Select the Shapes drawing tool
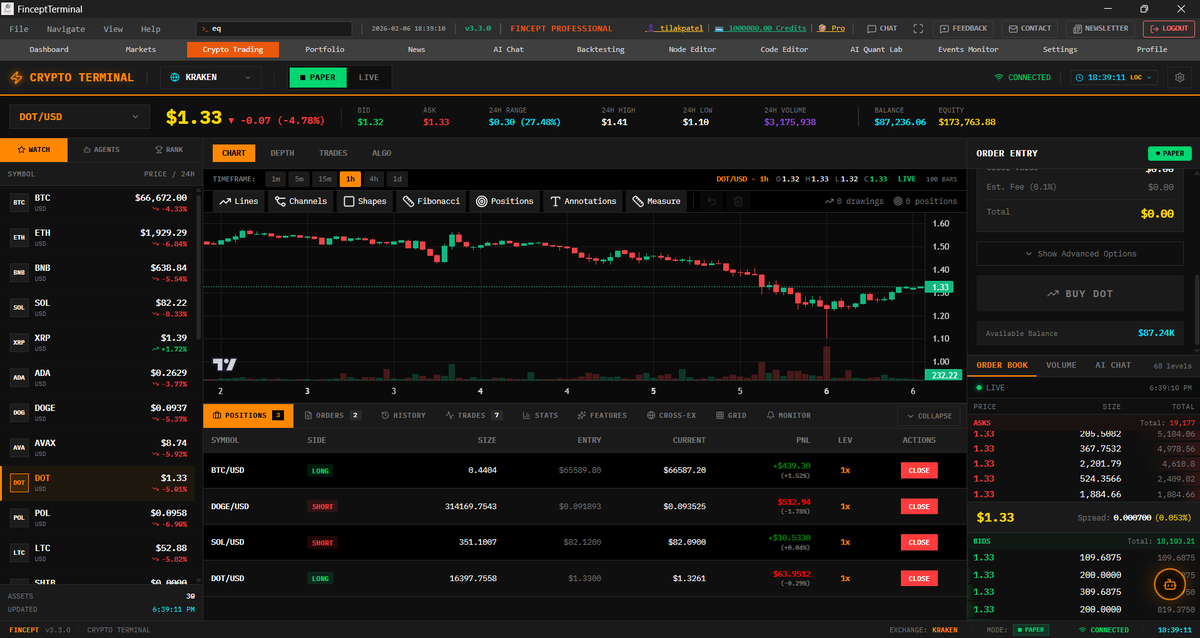This screenshot has width=1200, height=638. (364, 201)
